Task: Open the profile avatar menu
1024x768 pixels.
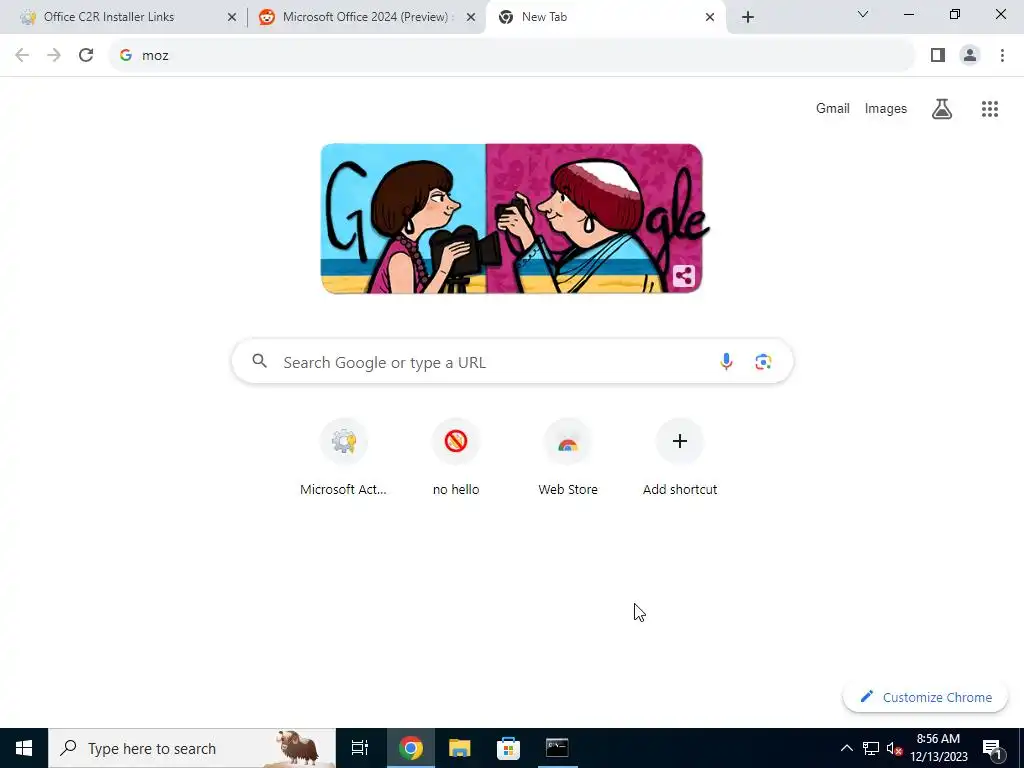Action: 970,55
